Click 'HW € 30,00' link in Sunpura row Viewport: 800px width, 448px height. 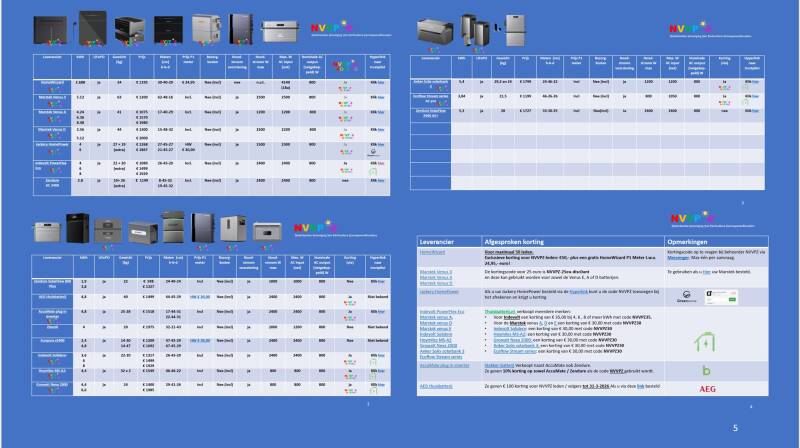point(200,340)
